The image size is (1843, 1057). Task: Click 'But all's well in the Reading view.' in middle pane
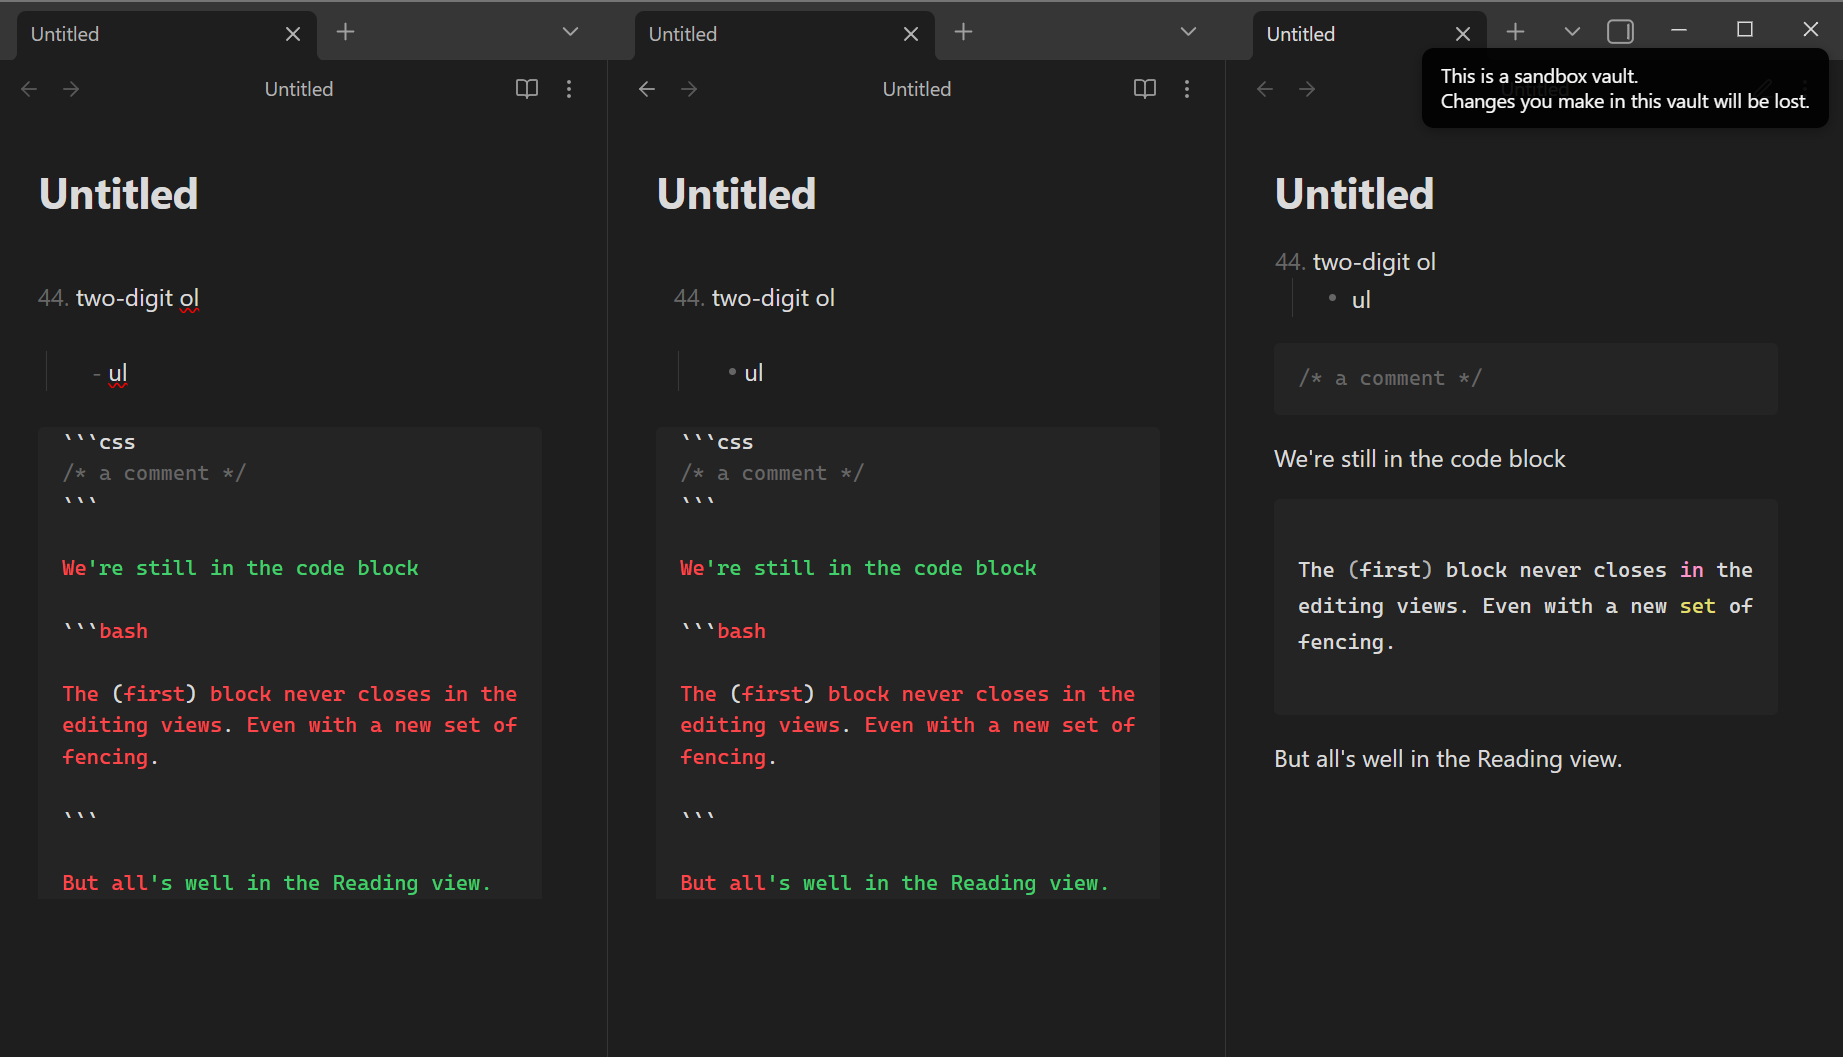(x=894, y=883)
